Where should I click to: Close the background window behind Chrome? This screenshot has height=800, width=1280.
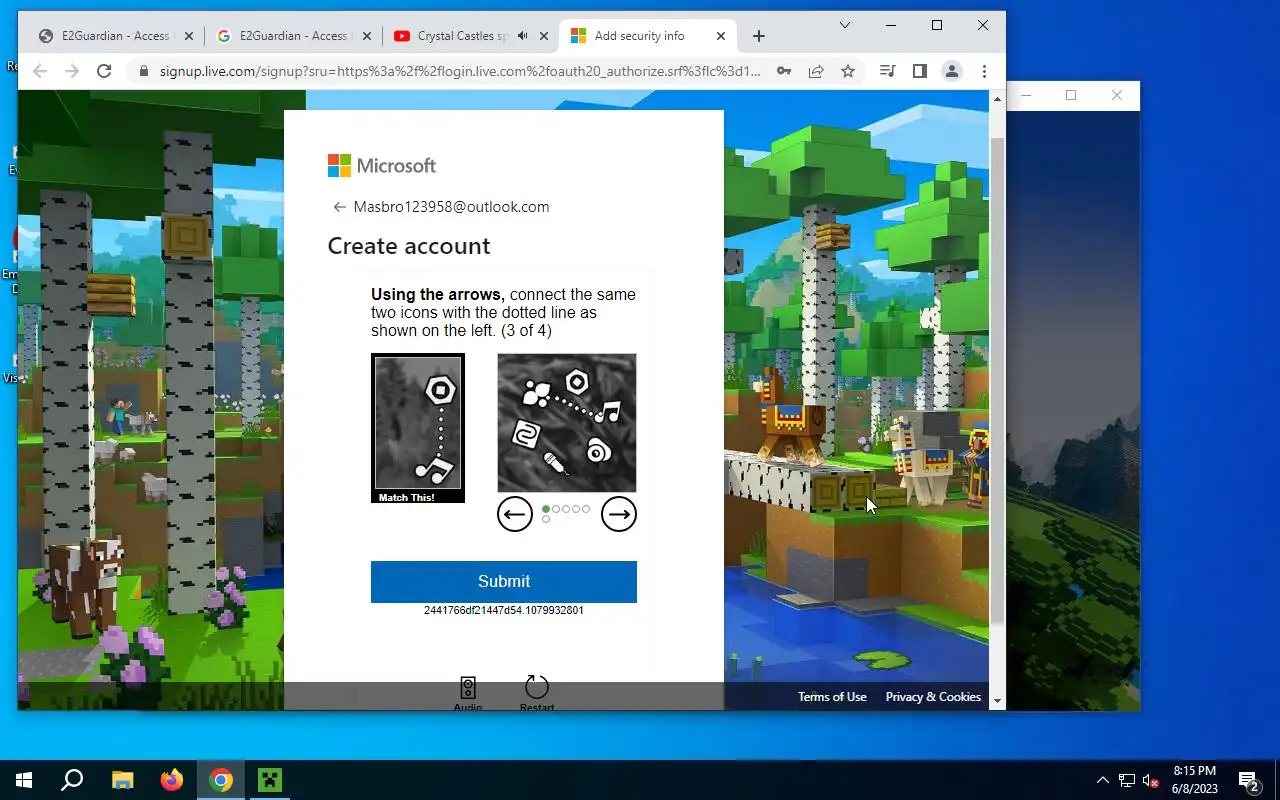1117,95
